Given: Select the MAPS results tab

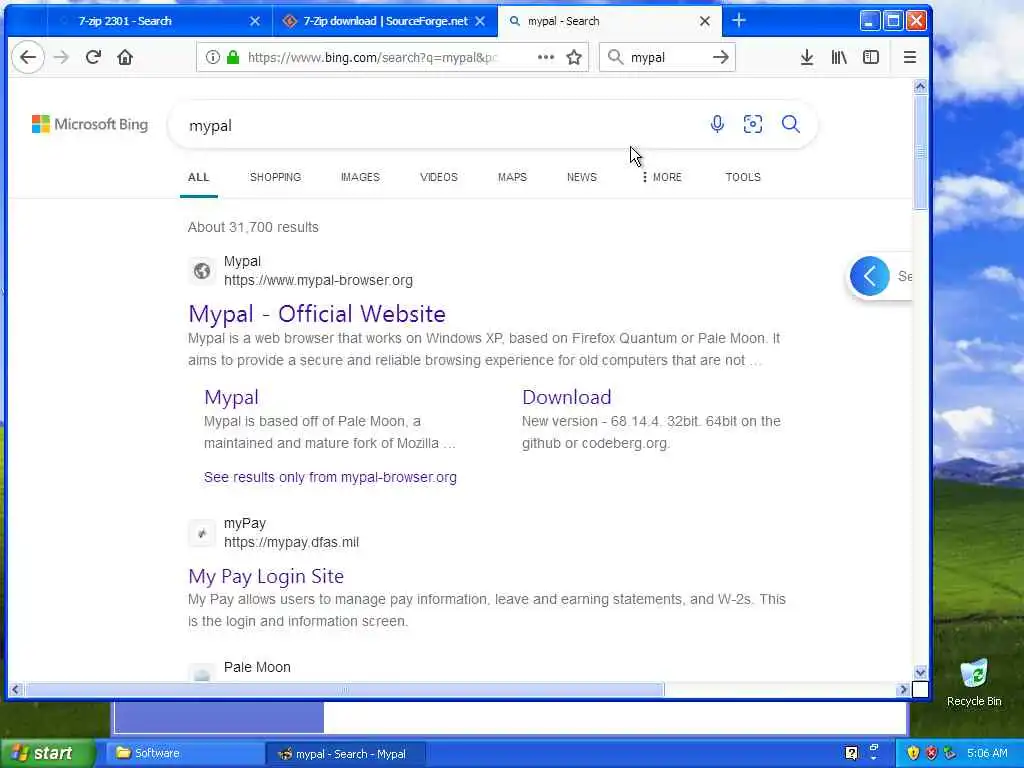Looking at the screenshot, I should click(512, 177).
